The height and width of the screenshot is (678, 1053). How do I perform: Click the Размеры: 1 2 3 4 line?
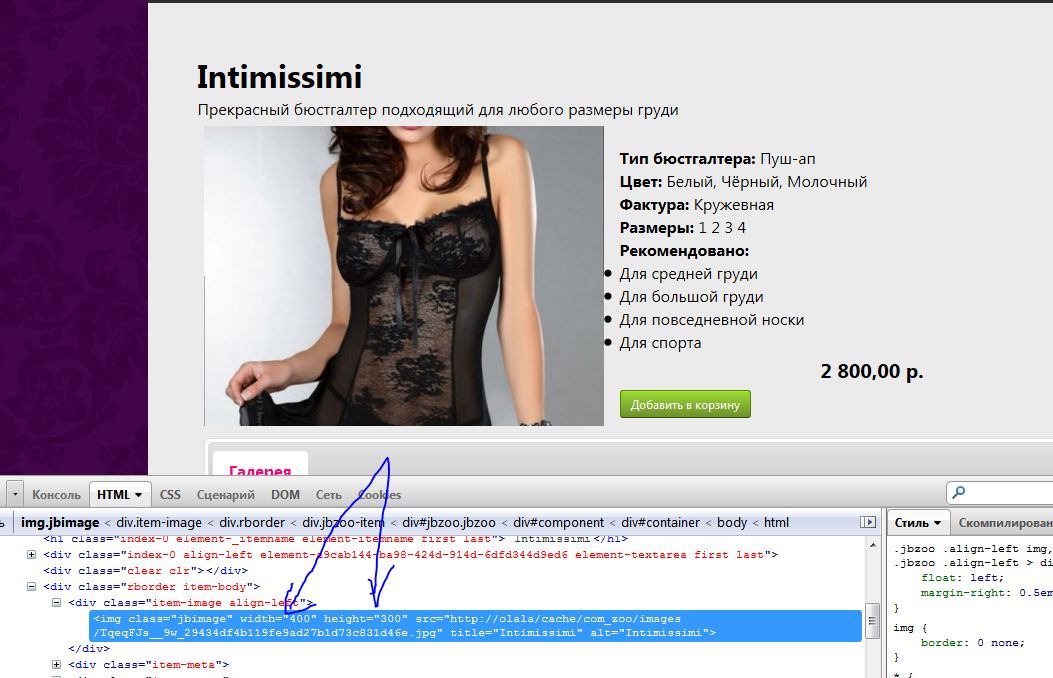pos(682,228)
